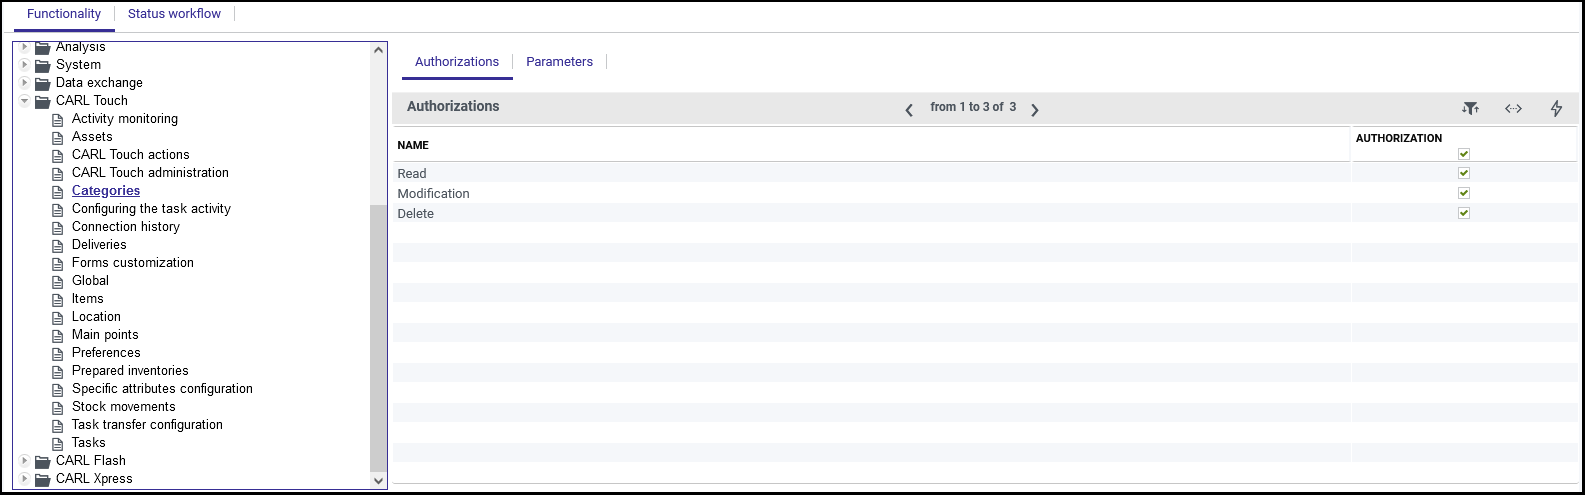Click the CARL Touch folder icon

42,101
